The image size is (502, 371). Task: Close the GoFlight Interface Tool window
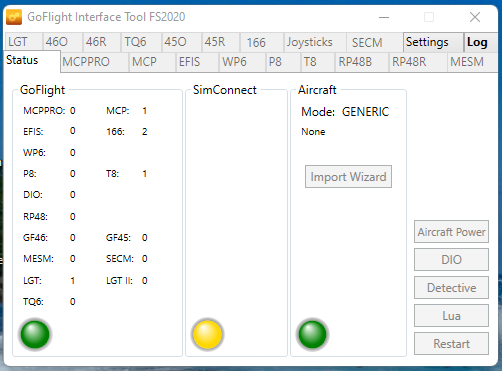pyautogui.click(x=475, y=17)
